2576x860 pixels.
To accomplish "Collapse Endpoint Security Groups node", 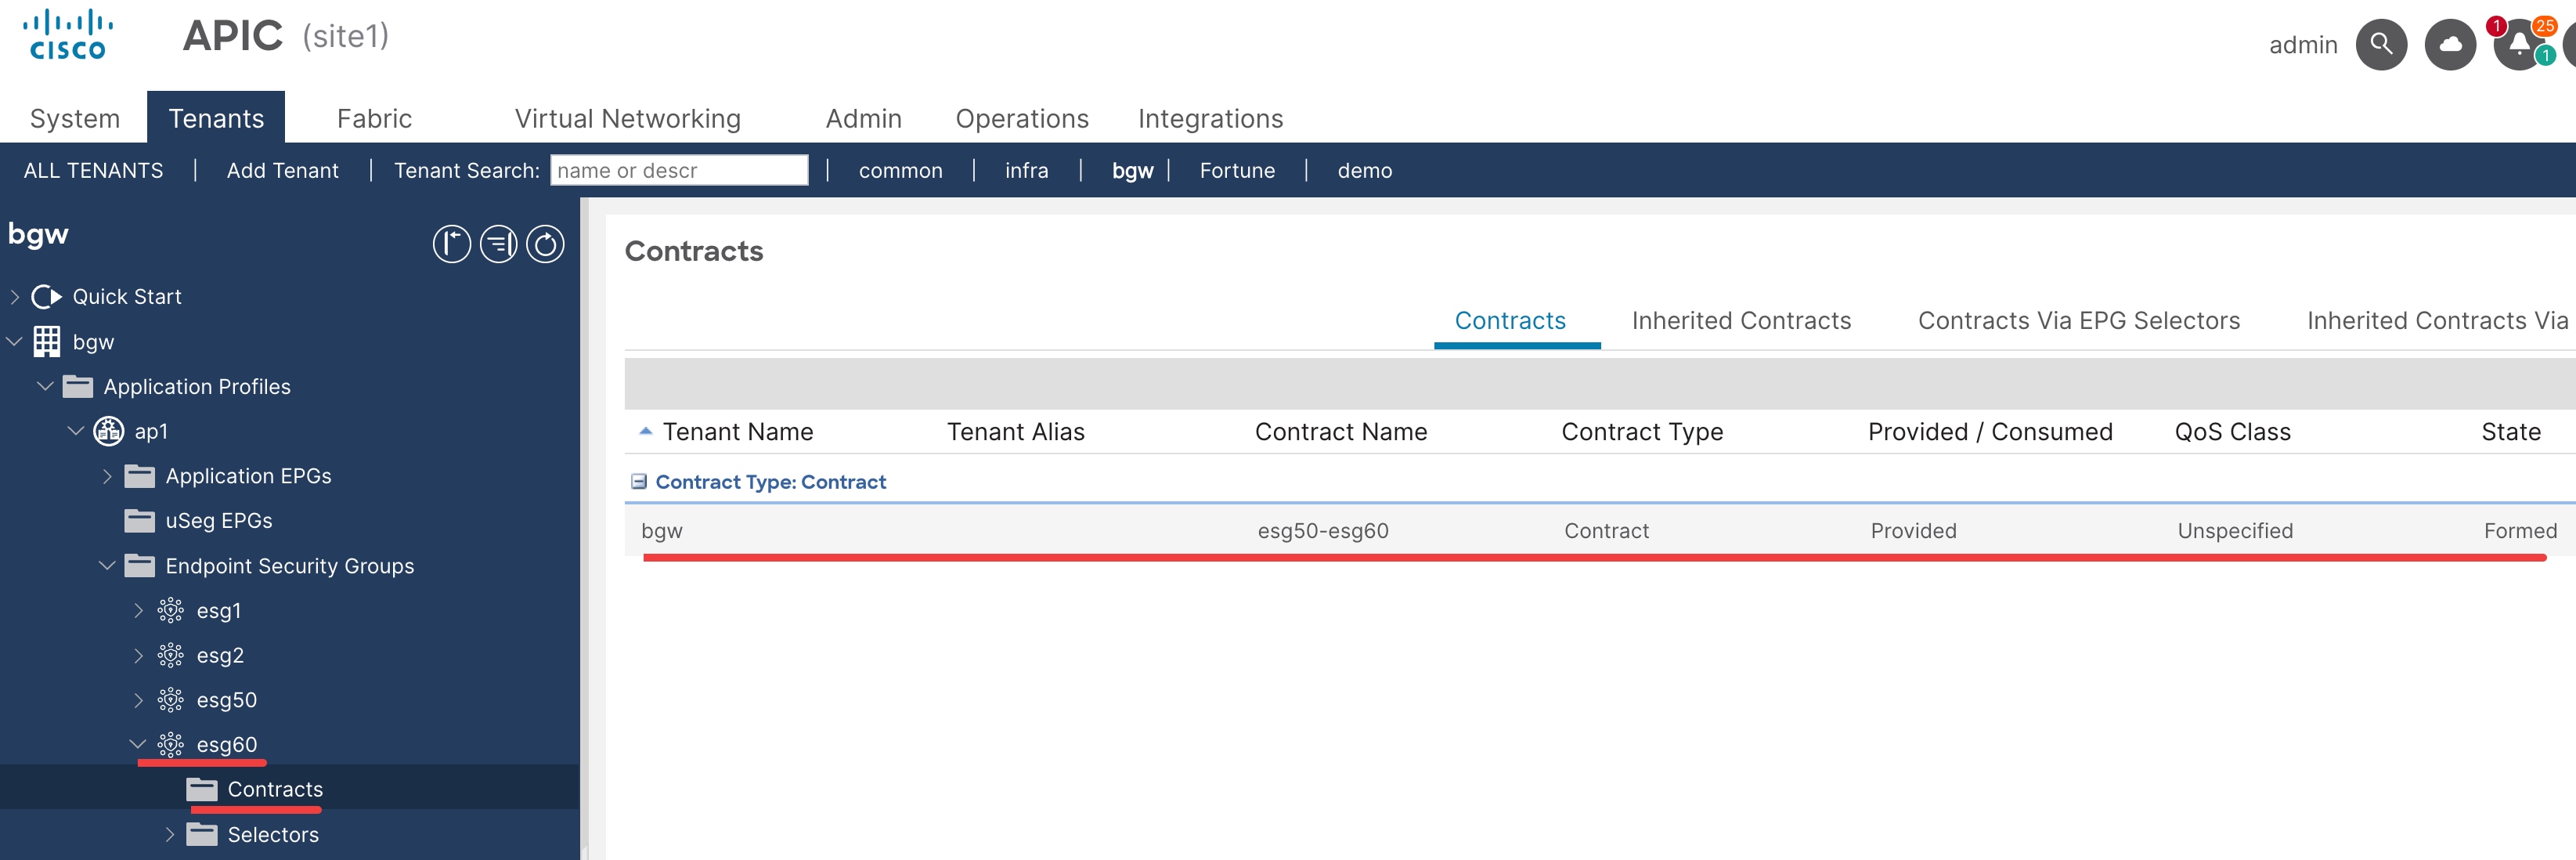I will pyautogui.click(x=108, y=566).
